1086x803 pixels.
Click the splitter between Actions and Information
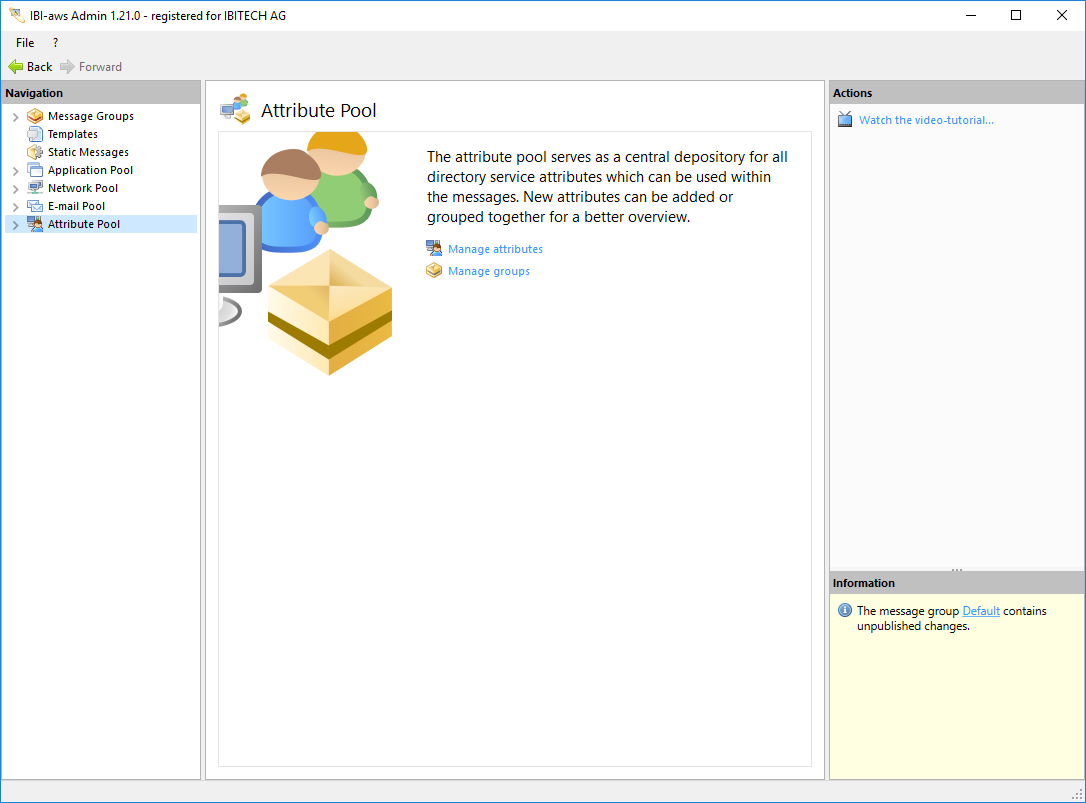[x=957, y=570]
